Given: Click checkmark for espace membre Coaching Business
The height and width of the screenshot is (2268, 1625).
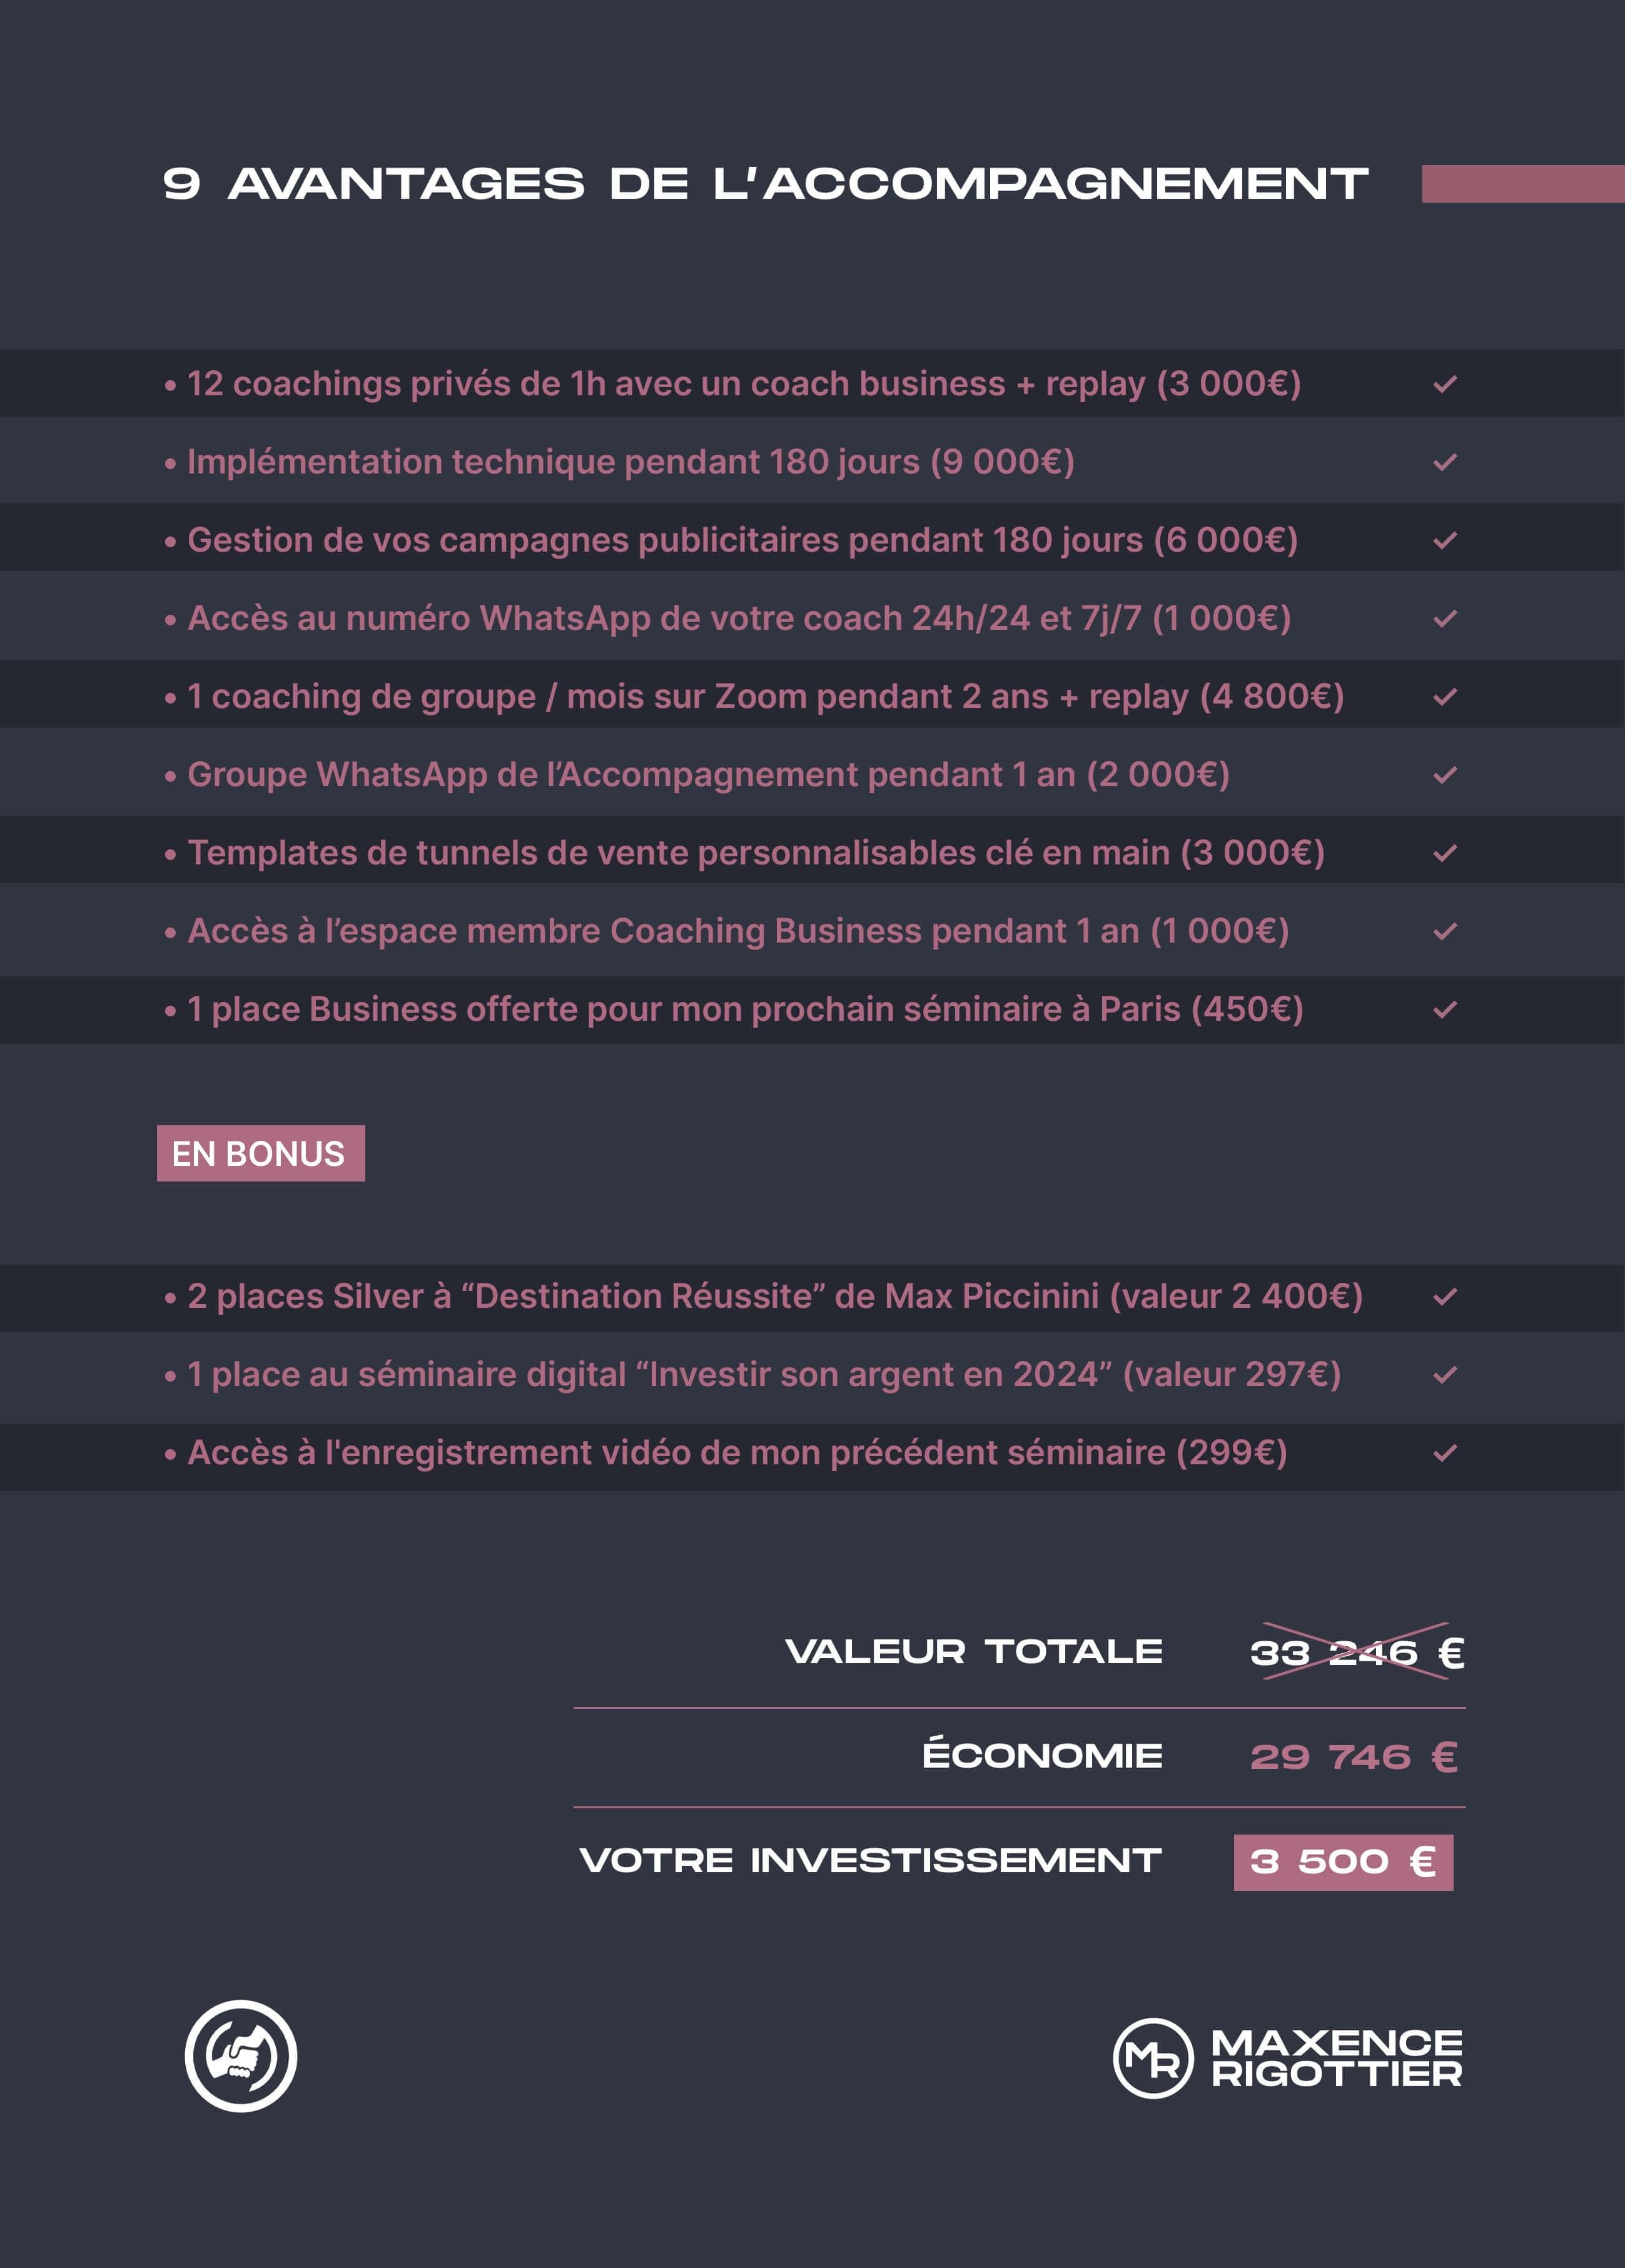Looking at the screenshot, I should pos(1445,931).
